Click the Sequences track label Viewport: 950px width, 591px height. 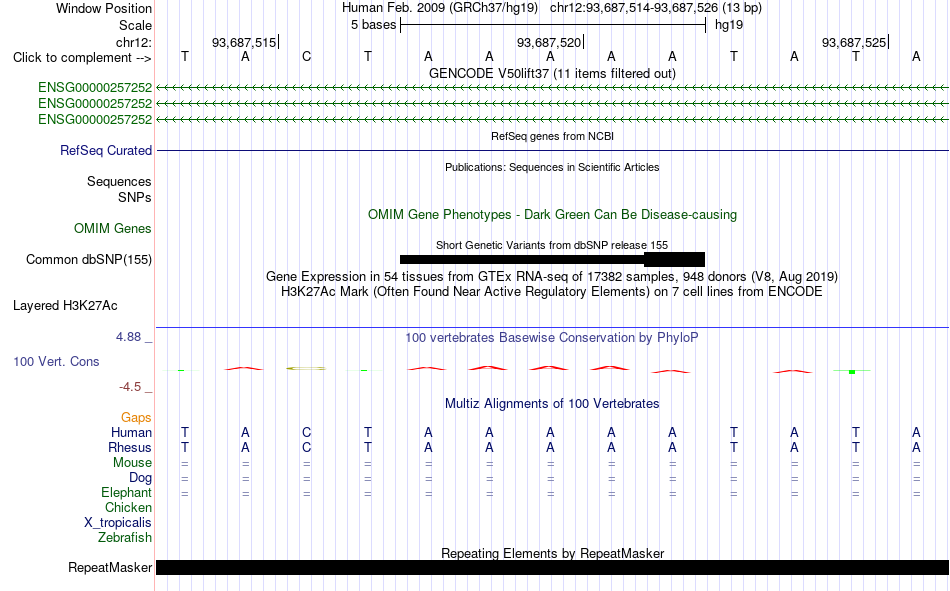119,181
